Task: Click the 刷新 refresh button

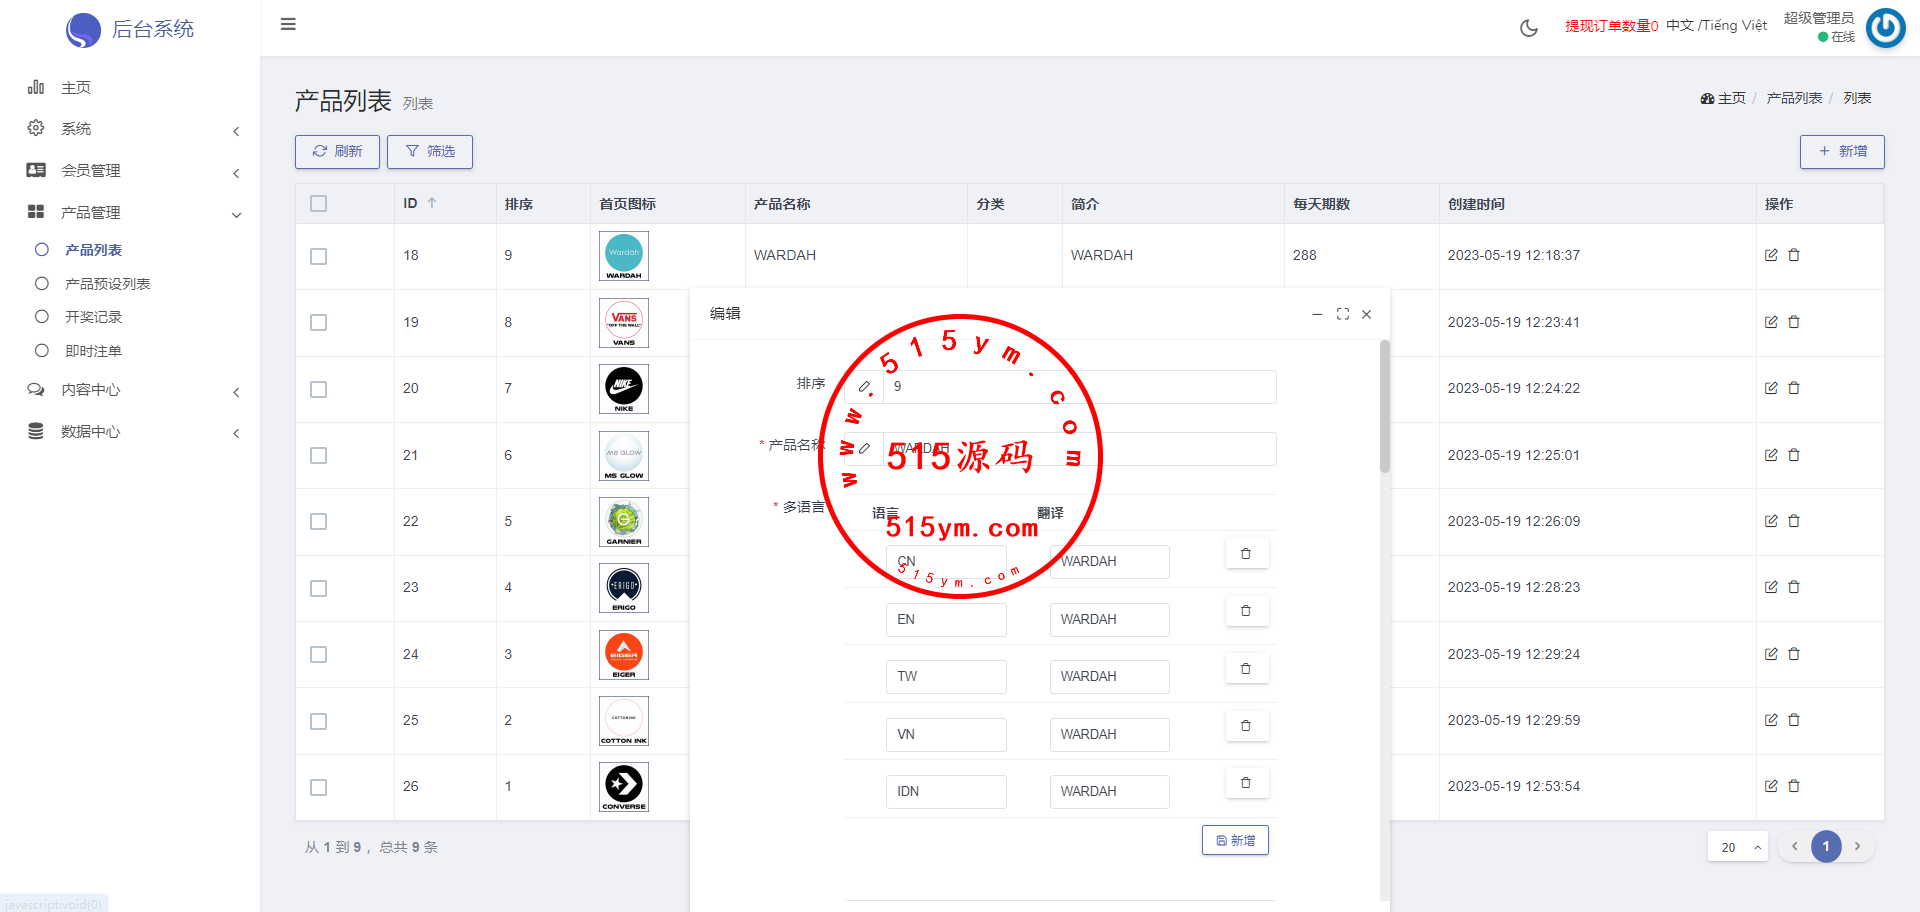Action: 337,152
